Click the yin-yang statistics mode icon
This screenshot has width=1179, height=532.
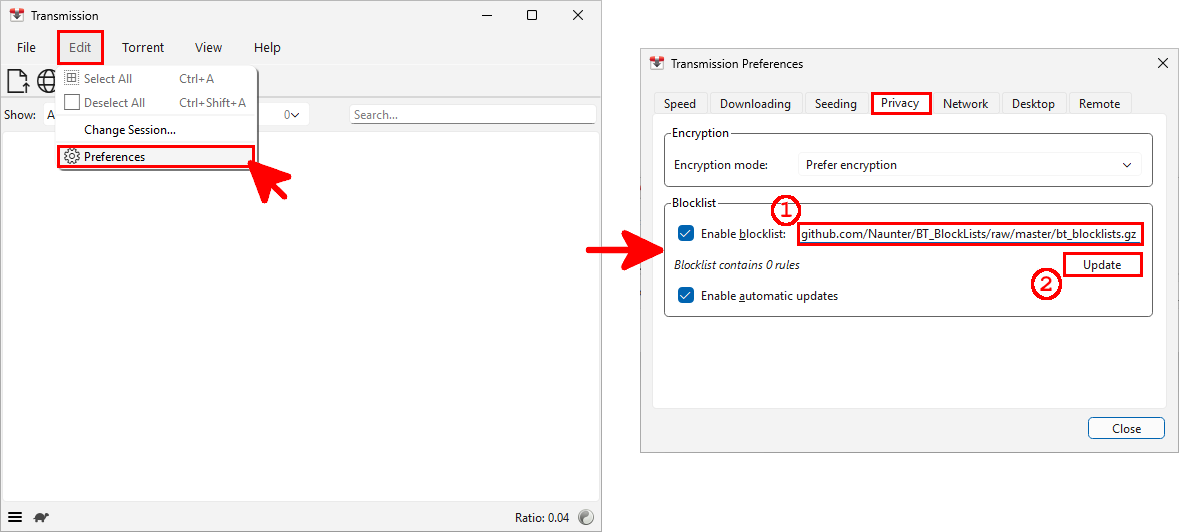586,517
